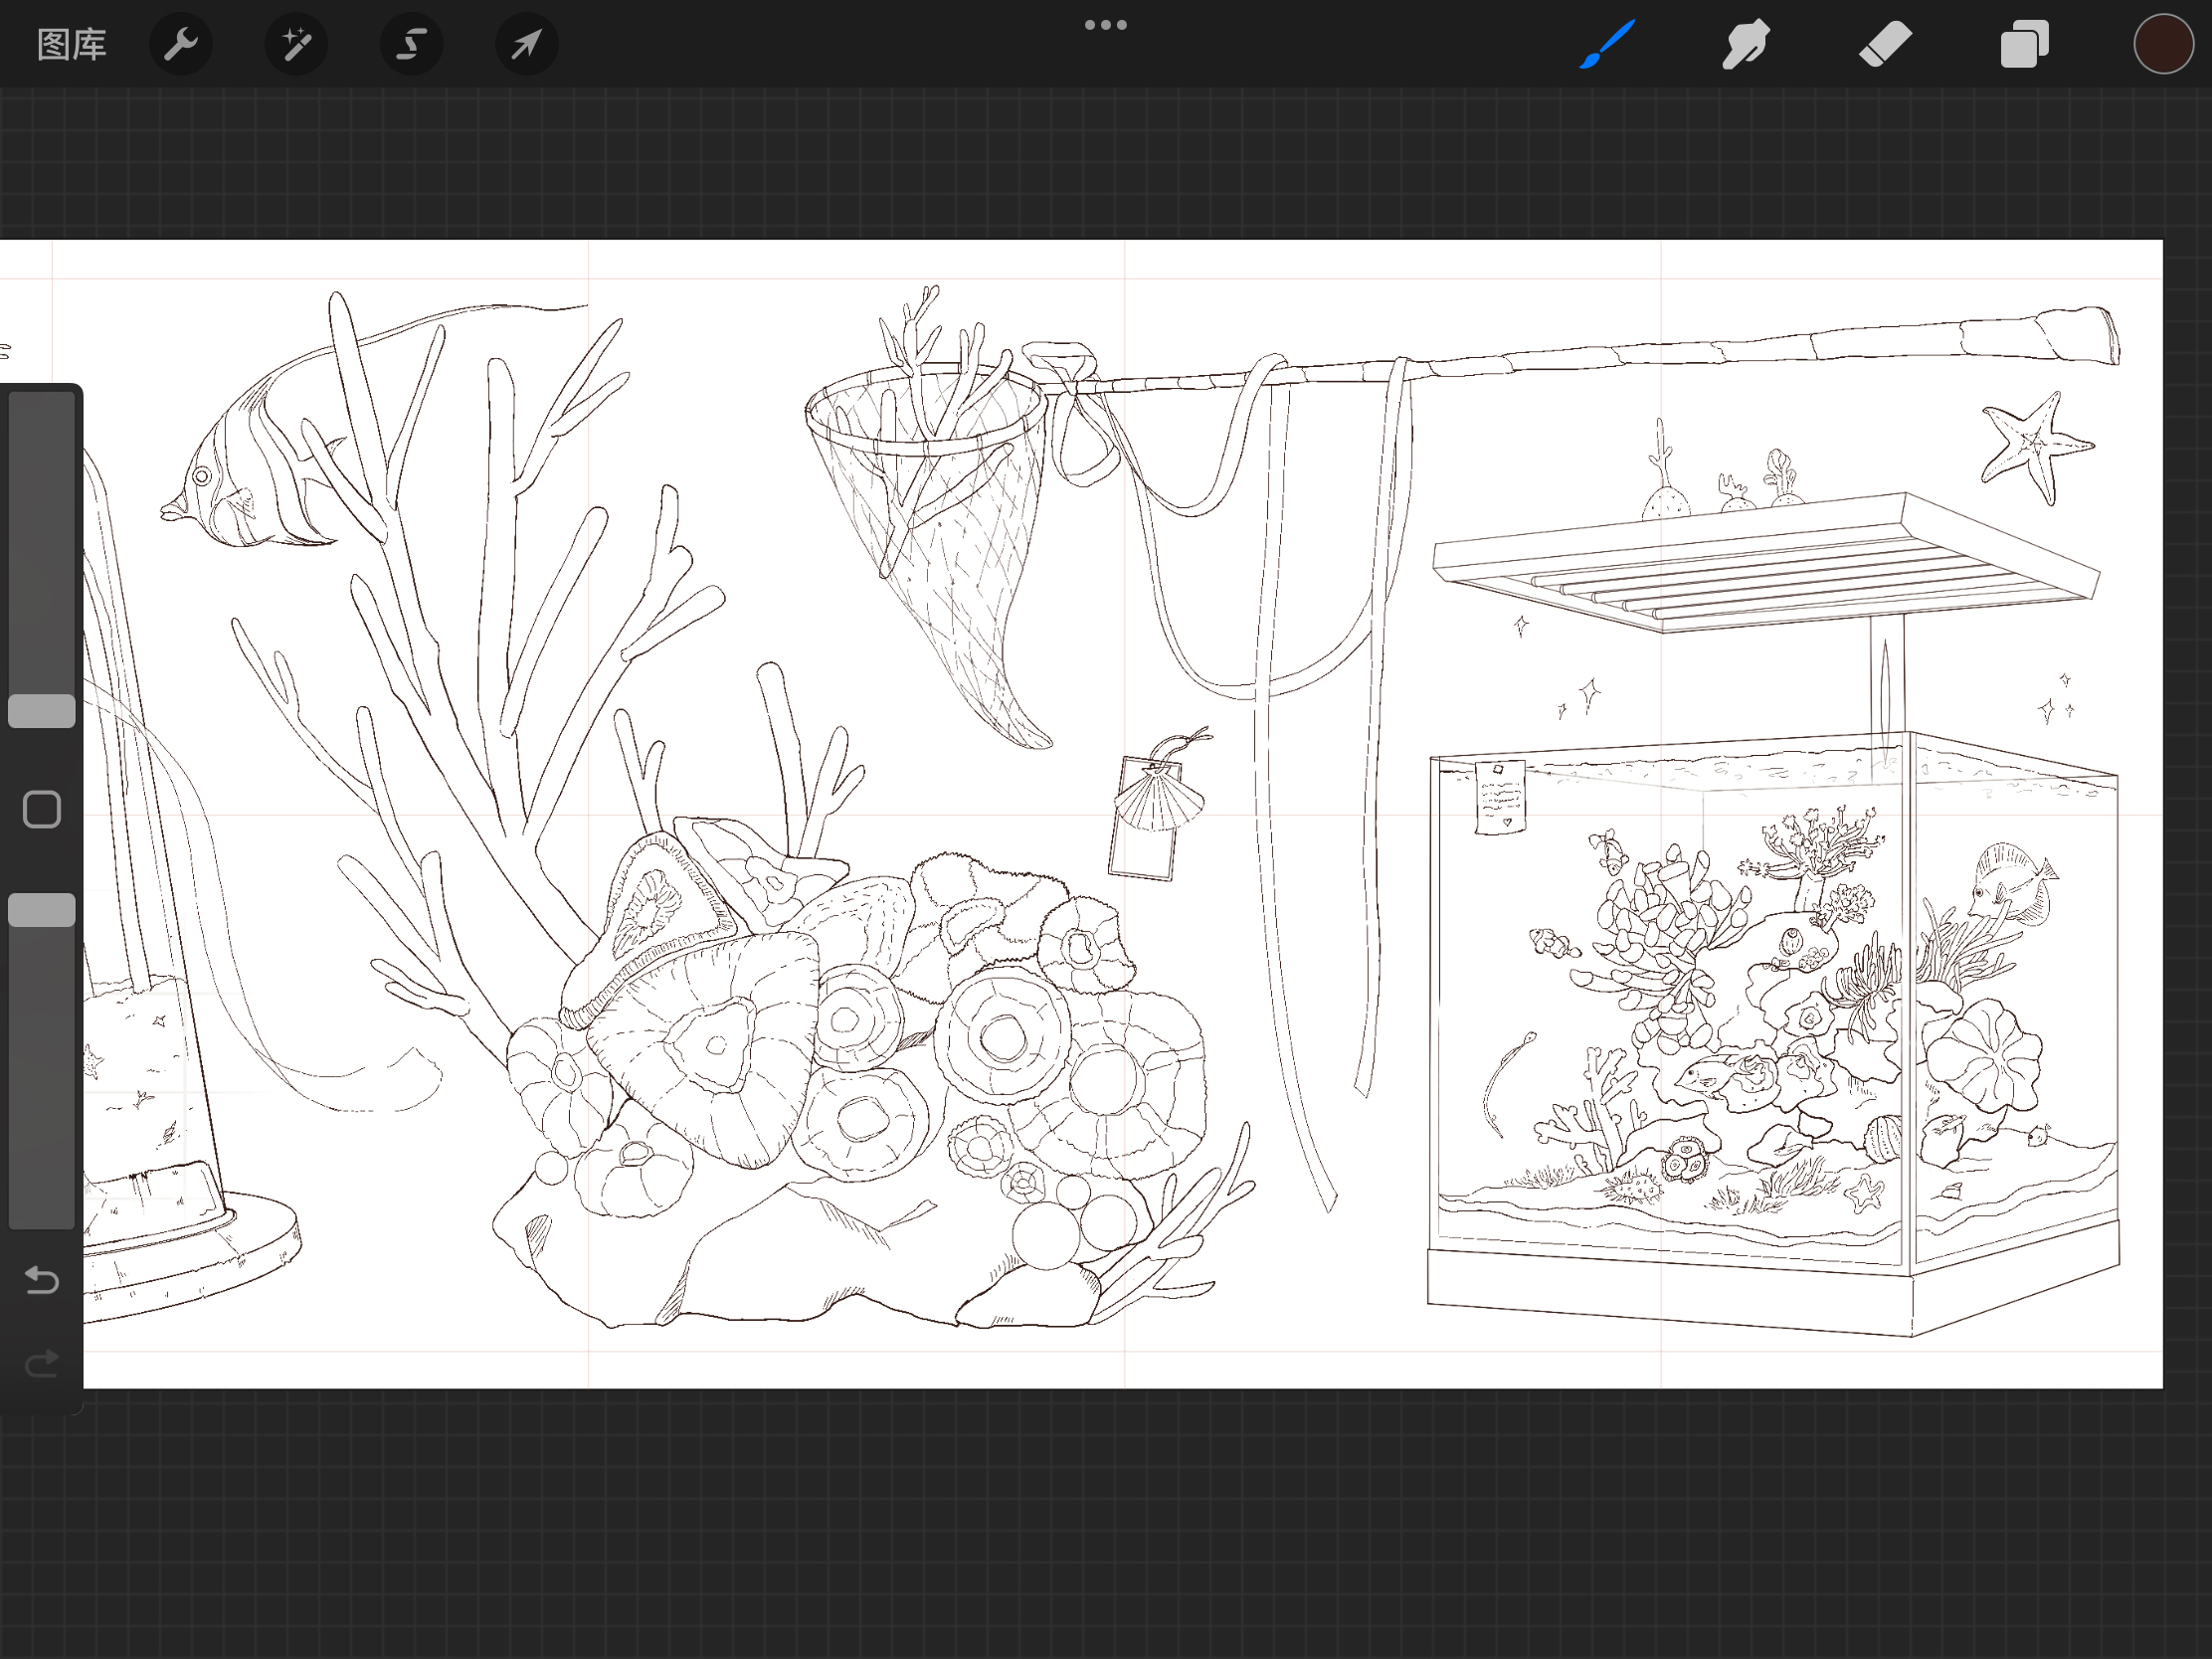Click the brush opacity slider handle
The image size is (2212, 1659).
[x=42, y=910]
